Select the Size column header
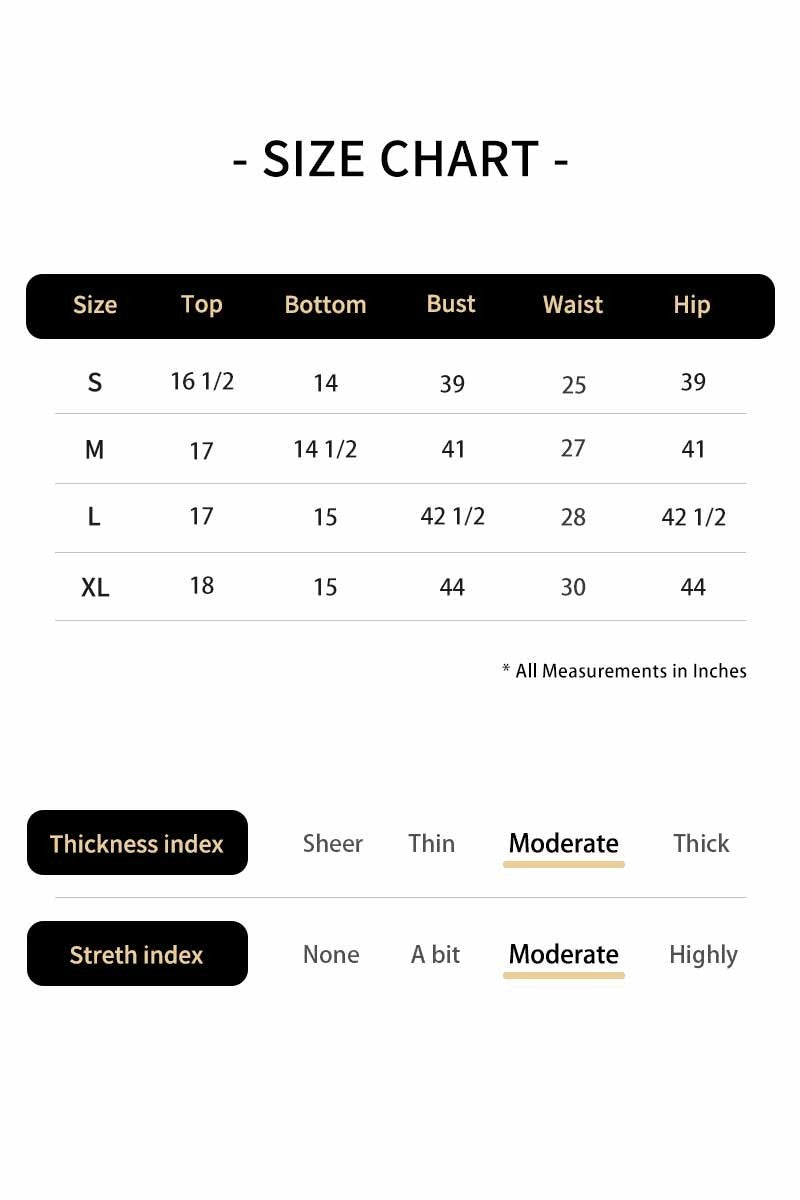Screen dimensions: 800x1200 [95, 305]
